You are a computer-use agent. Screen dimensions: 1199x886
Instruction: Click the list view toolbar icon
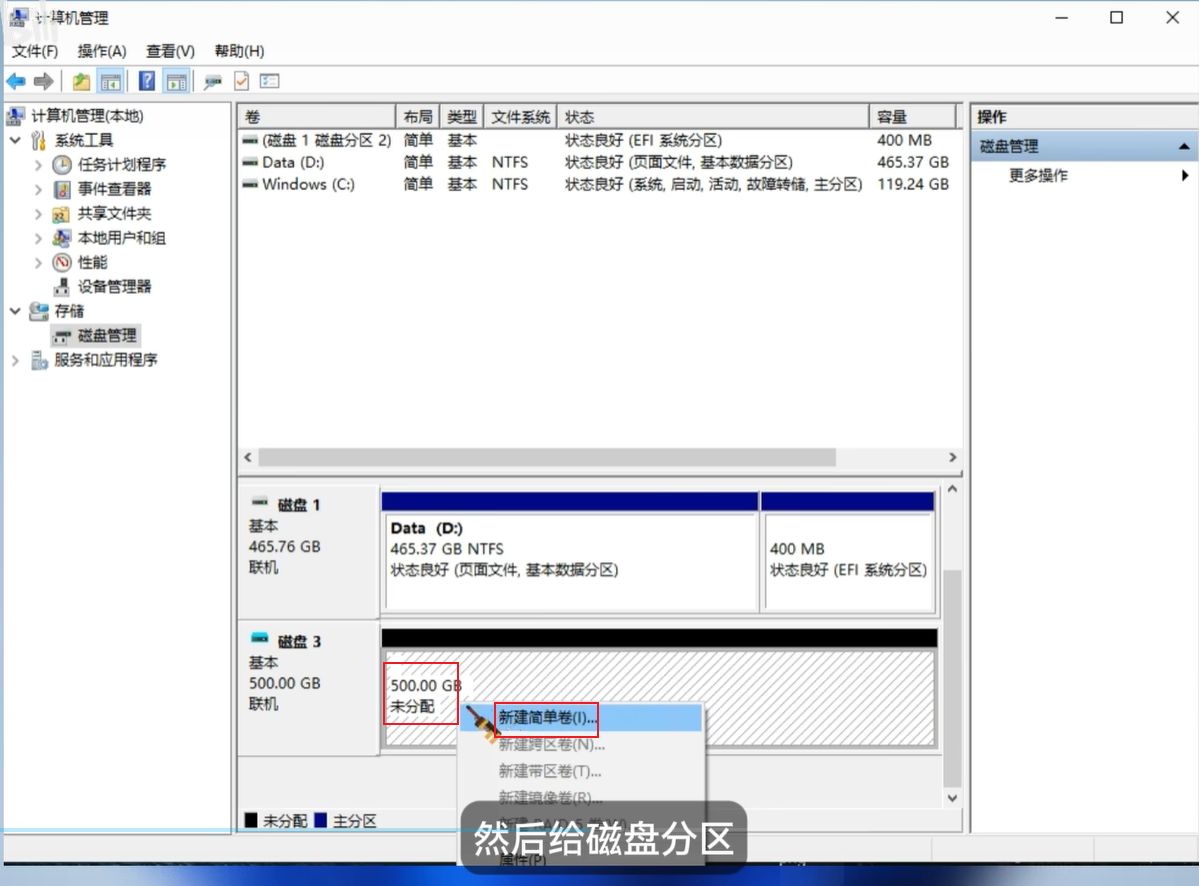click(x=270, y=82)
